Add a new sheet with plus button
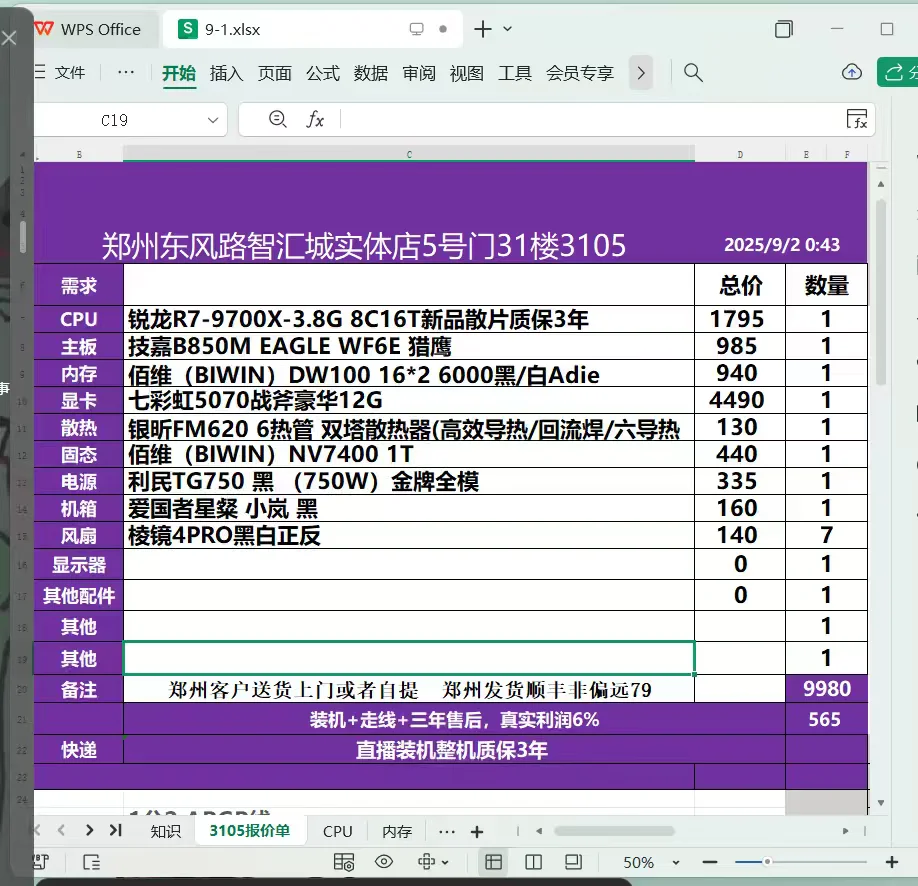This screenshot has width=918, height=886. tap(477, 832)
